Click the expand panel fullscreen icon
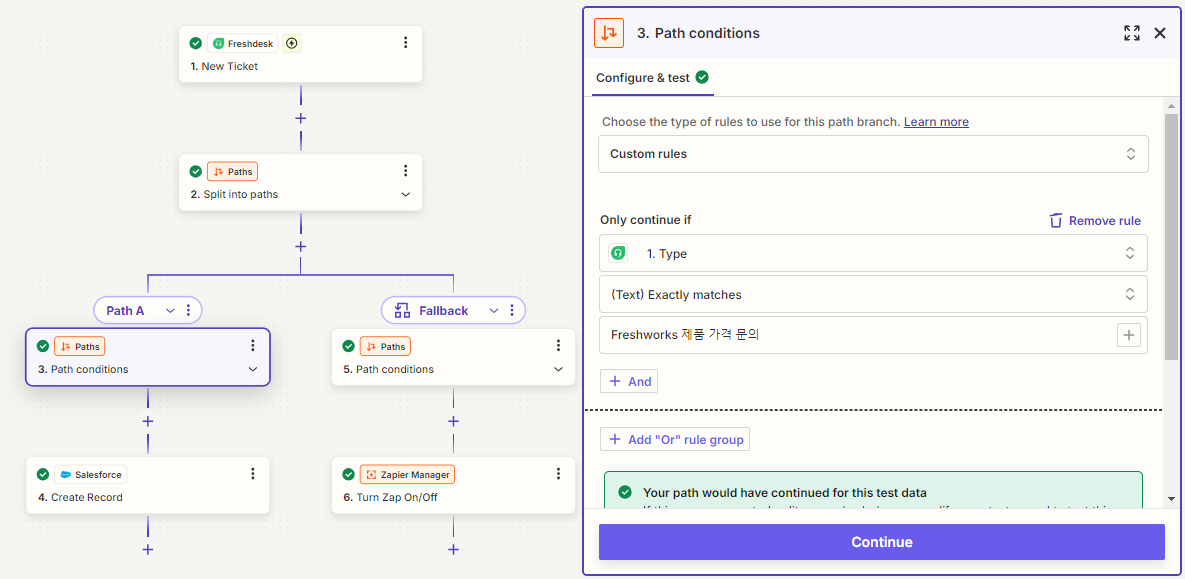The height and width of the screenshot is (579, 1185). click(1131, 33)
